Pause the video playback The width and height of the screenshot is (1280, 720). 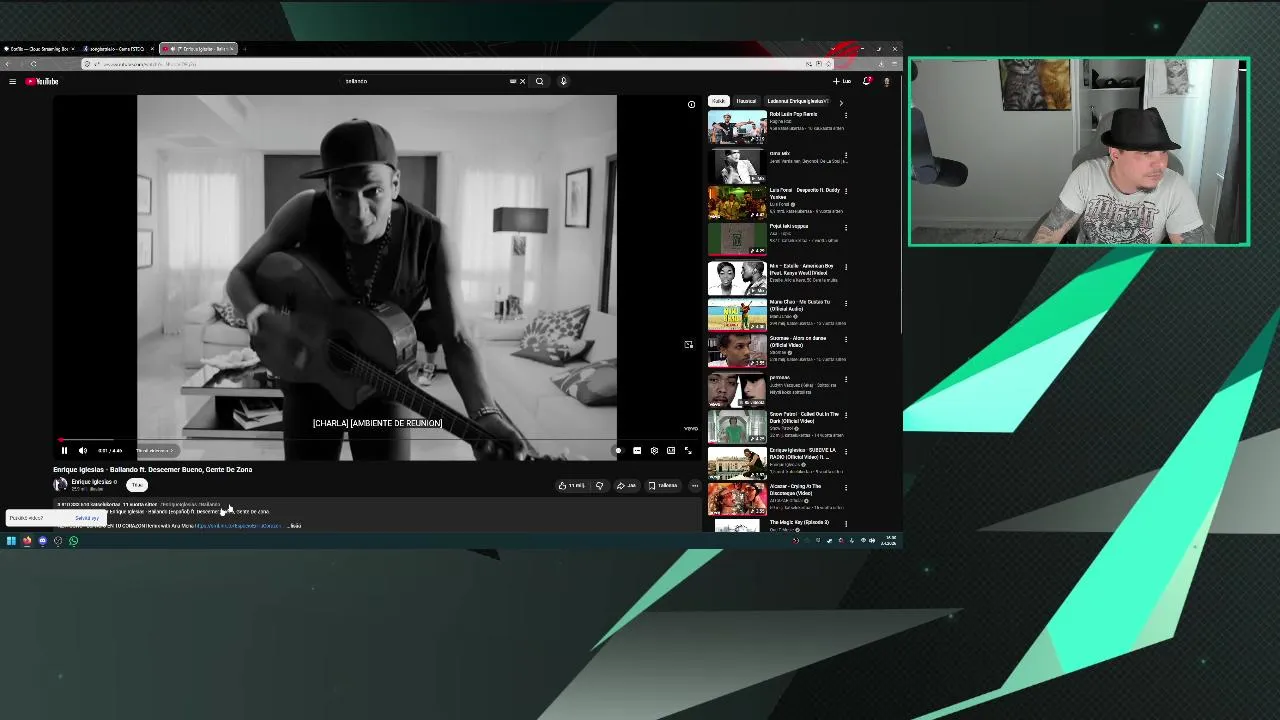64,451
